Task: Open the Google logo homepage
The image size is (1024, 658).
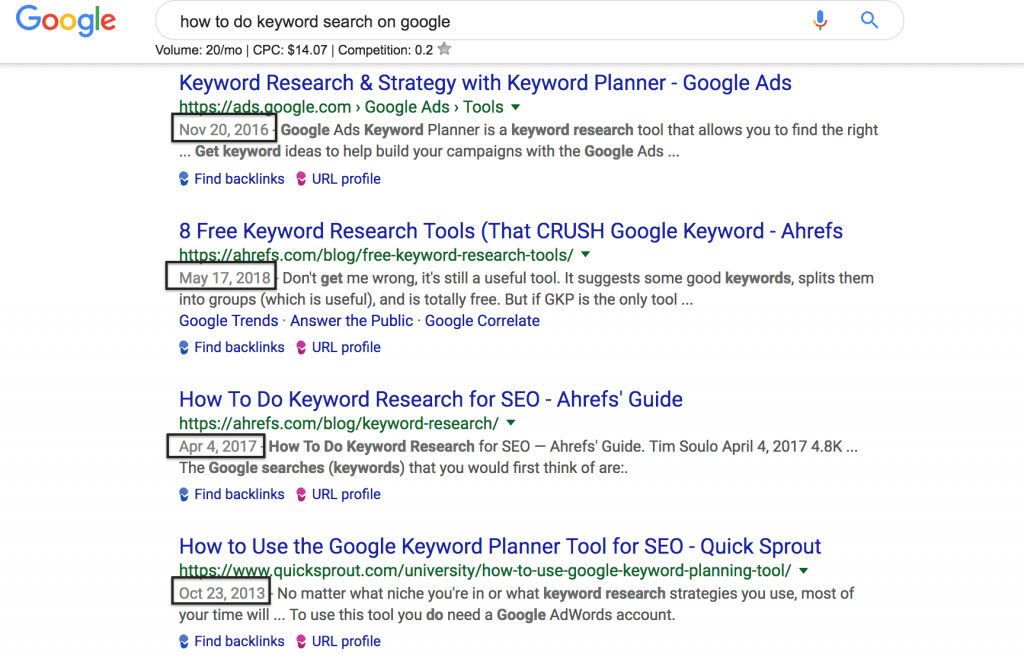Action: point(66,20)
